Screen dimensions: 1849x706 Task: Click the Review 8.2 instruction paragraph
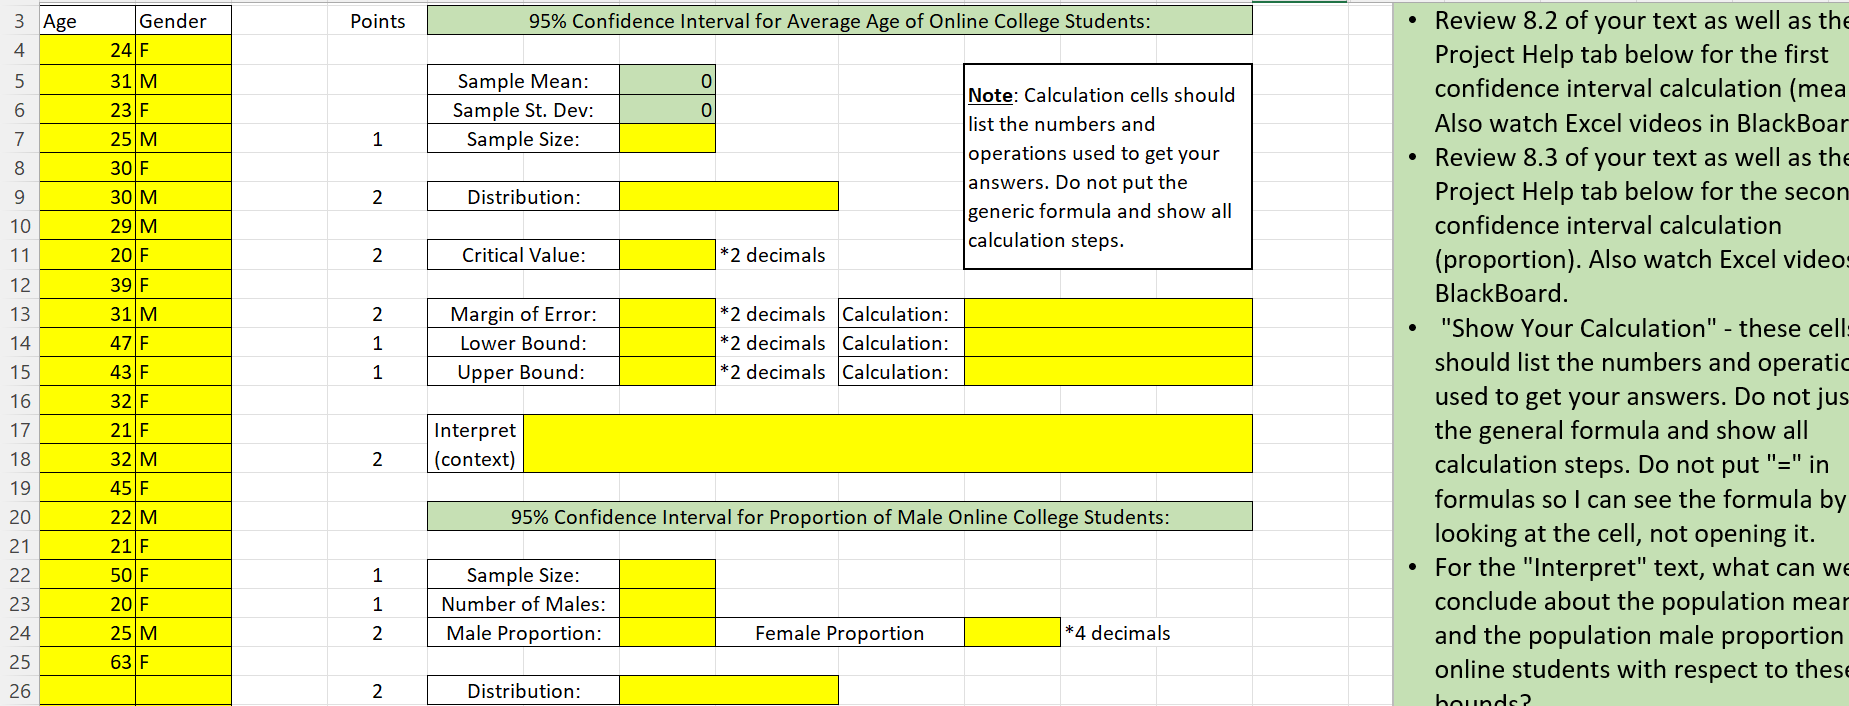pos(1640,72)
